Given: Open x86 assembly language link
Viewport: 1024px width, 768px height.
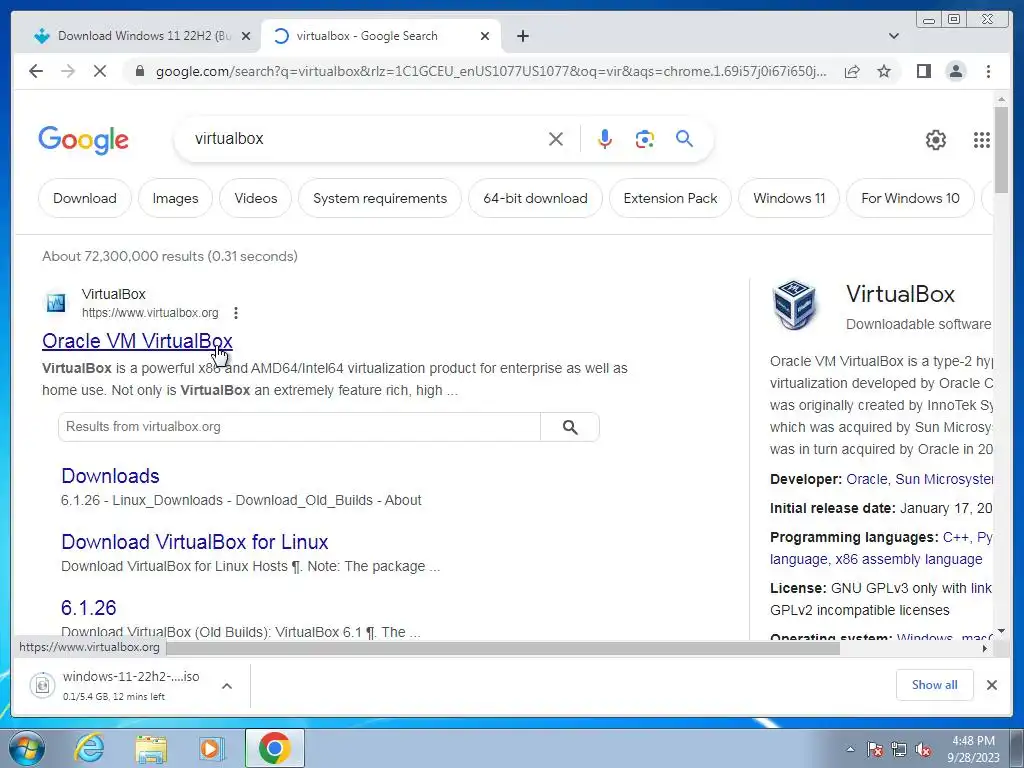Looking at the screenshot, I should 909,560.
